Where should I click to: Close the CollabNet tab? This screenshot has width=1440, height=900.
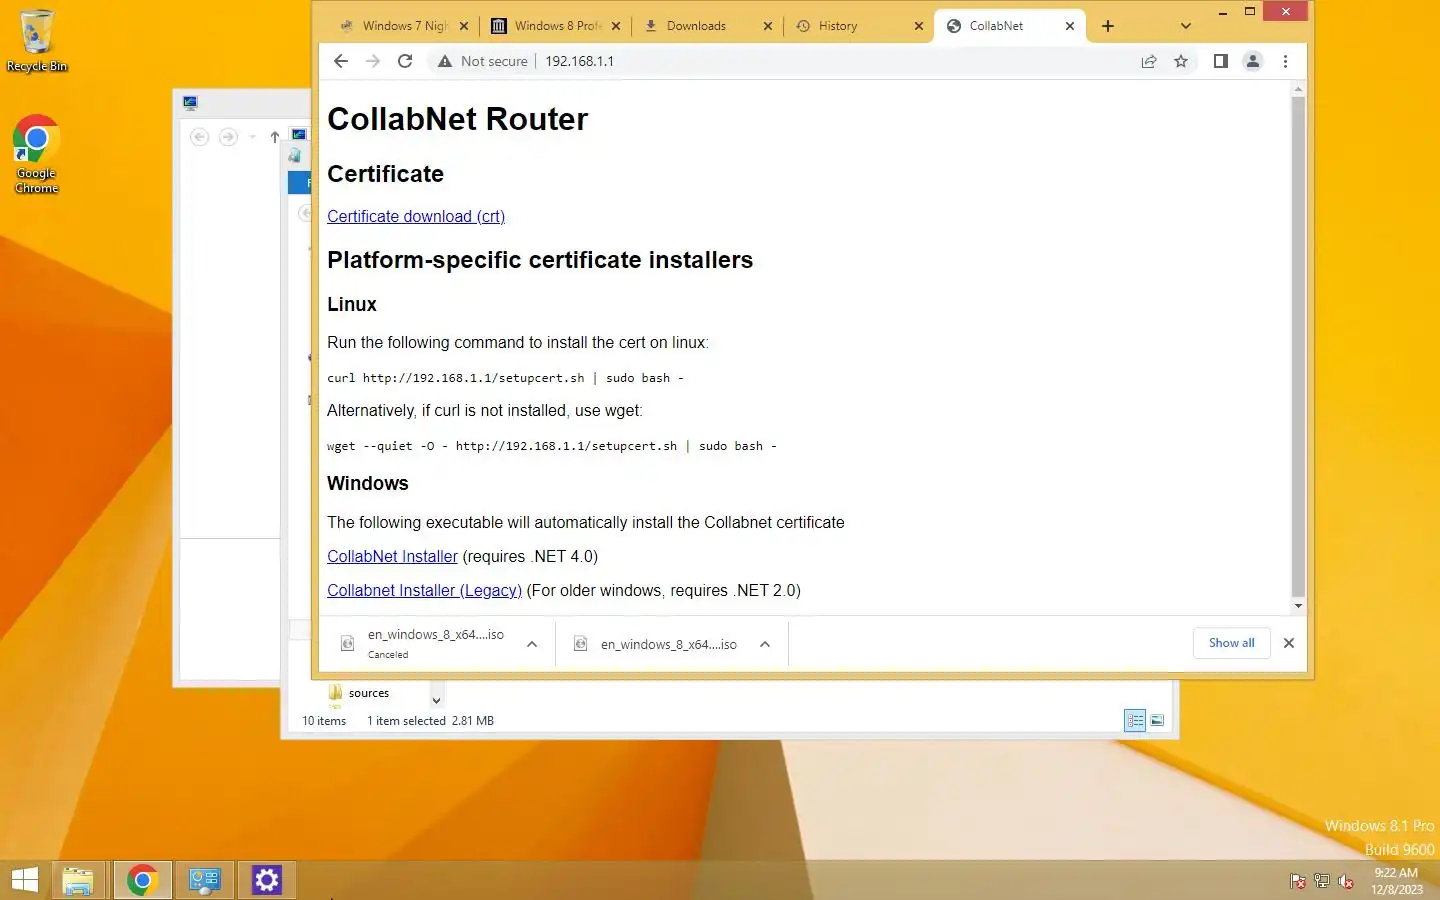1070,26
